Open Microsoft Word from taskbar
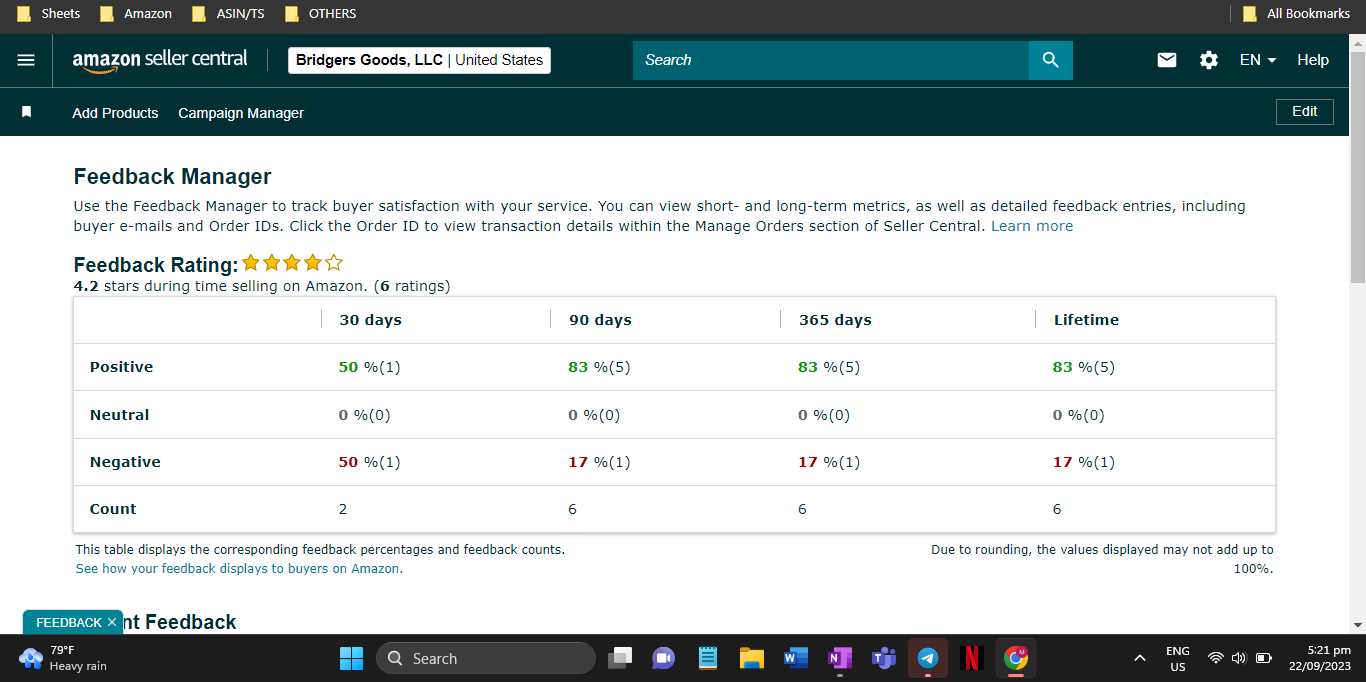Image resolution: width=1366 pixels, height=682 pixels. (795, 658)
